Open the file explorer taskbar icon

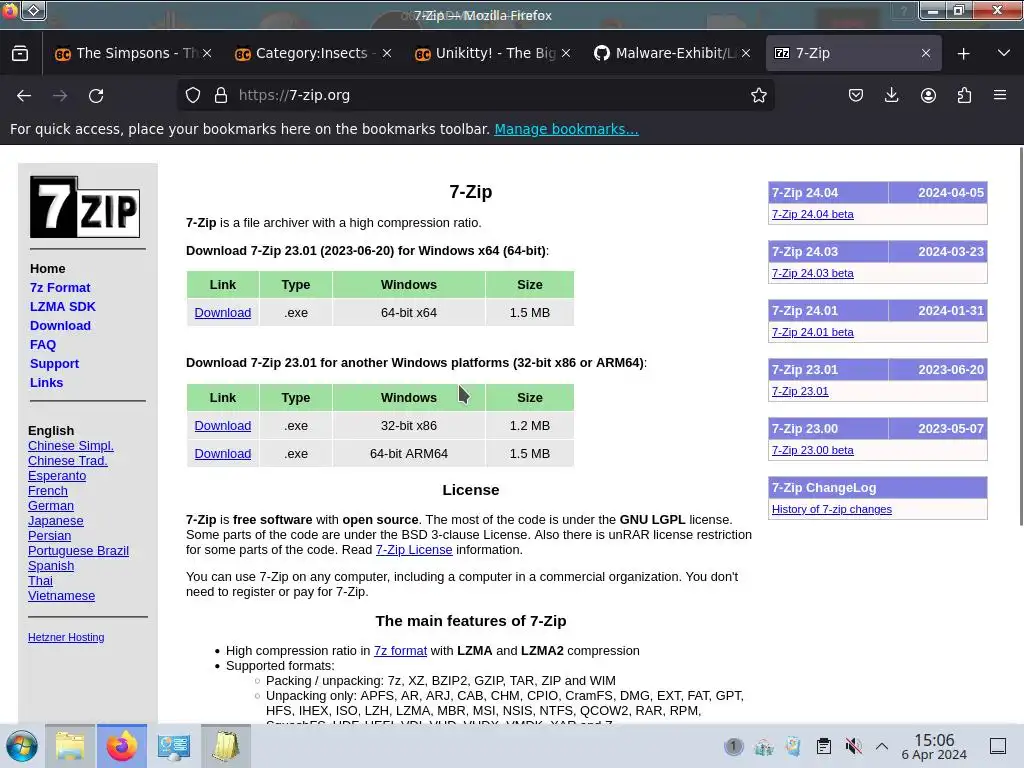coord(70,746)
